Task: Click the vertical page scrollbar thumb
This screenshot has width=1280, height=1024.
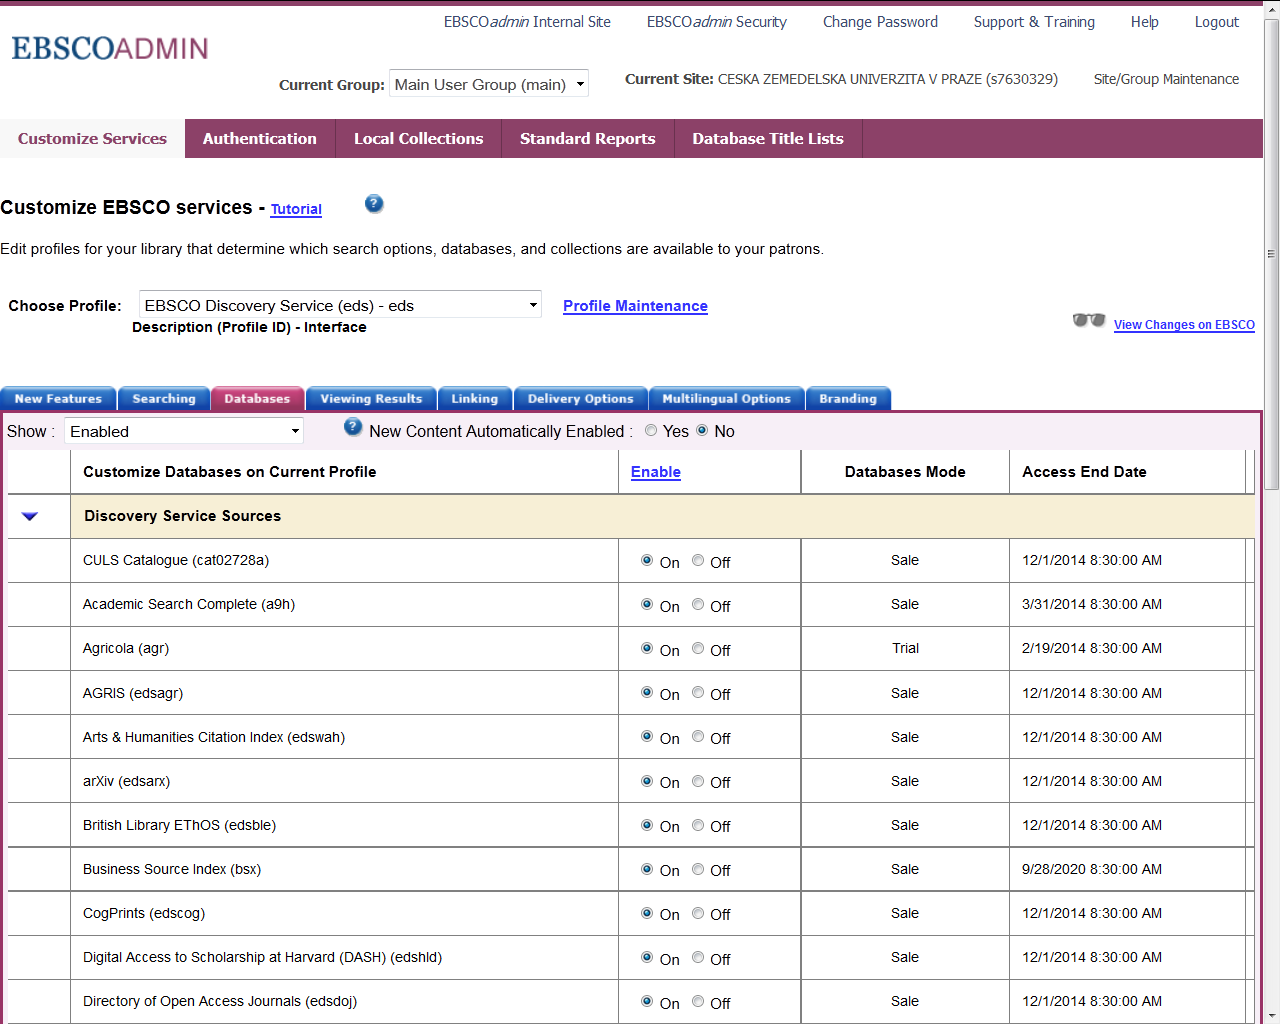Action: pos(1271,254)
